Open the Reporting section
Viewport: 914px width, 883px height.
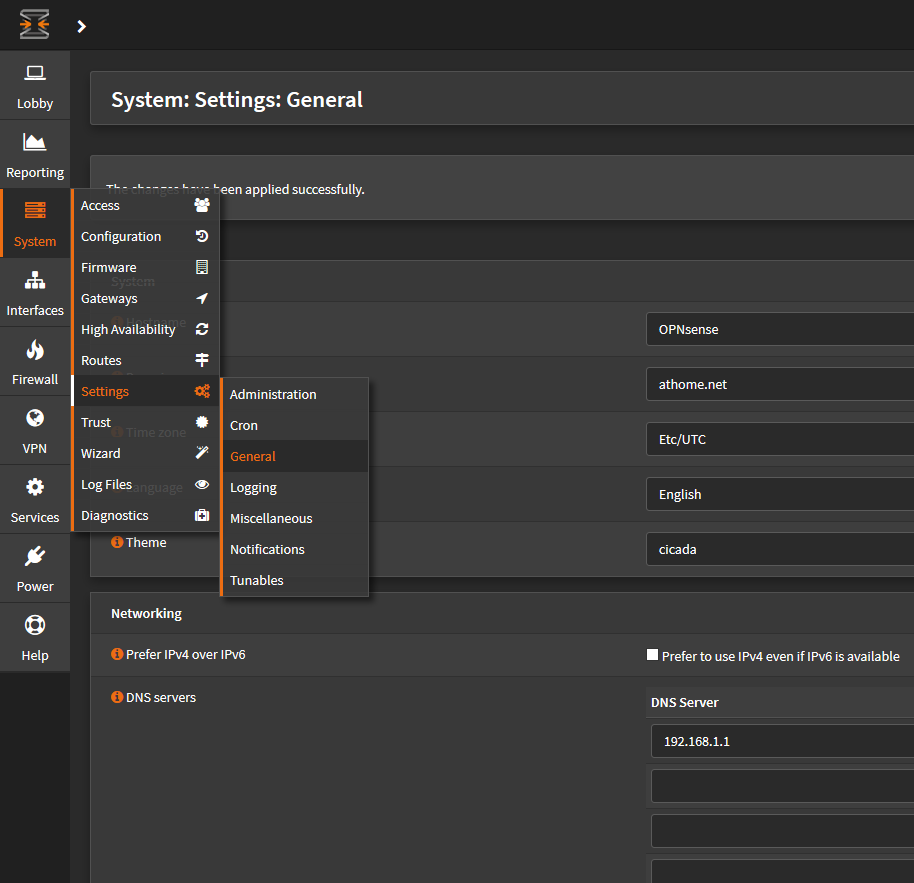[x=35, y=155]
